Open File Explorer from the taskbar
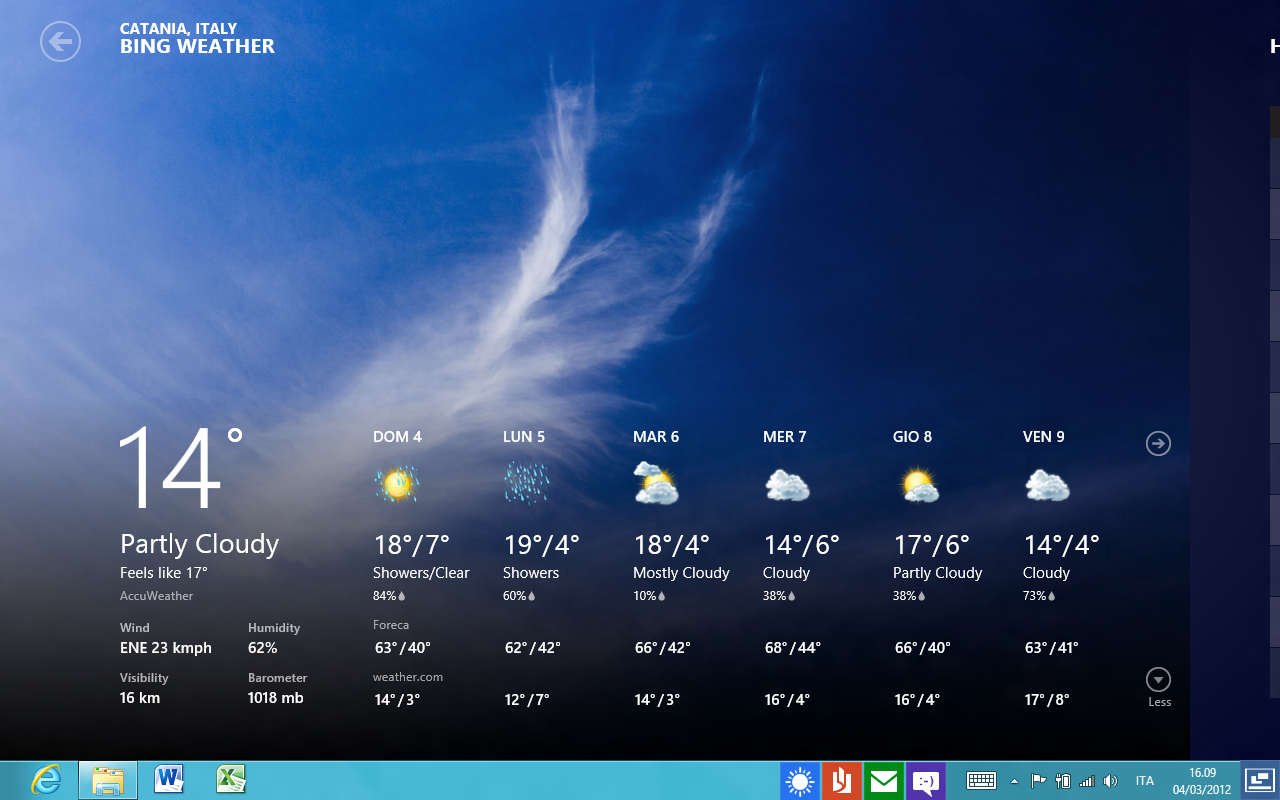 [x=108, y=780]
